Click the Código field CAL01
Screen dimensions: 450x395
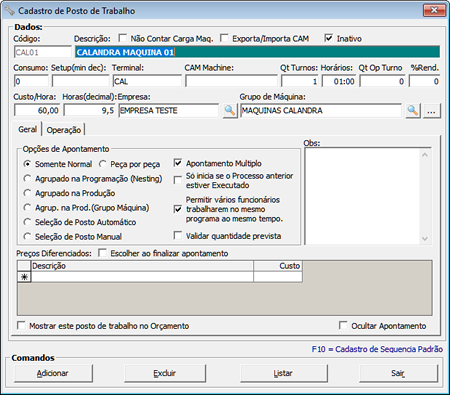(43, 52)
